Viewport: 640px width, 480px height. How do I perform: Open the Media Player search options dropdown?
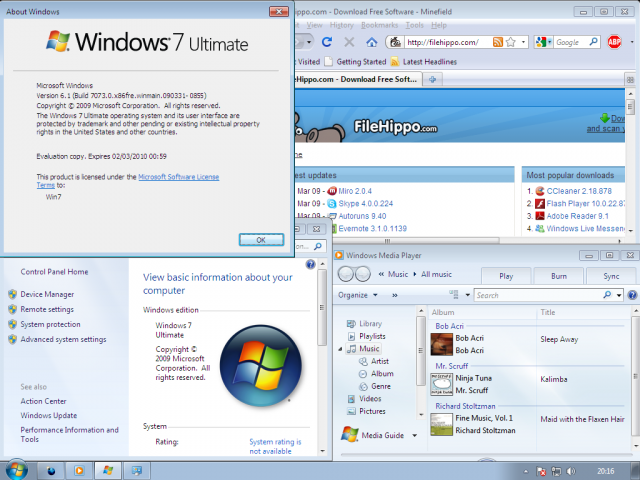619,295
